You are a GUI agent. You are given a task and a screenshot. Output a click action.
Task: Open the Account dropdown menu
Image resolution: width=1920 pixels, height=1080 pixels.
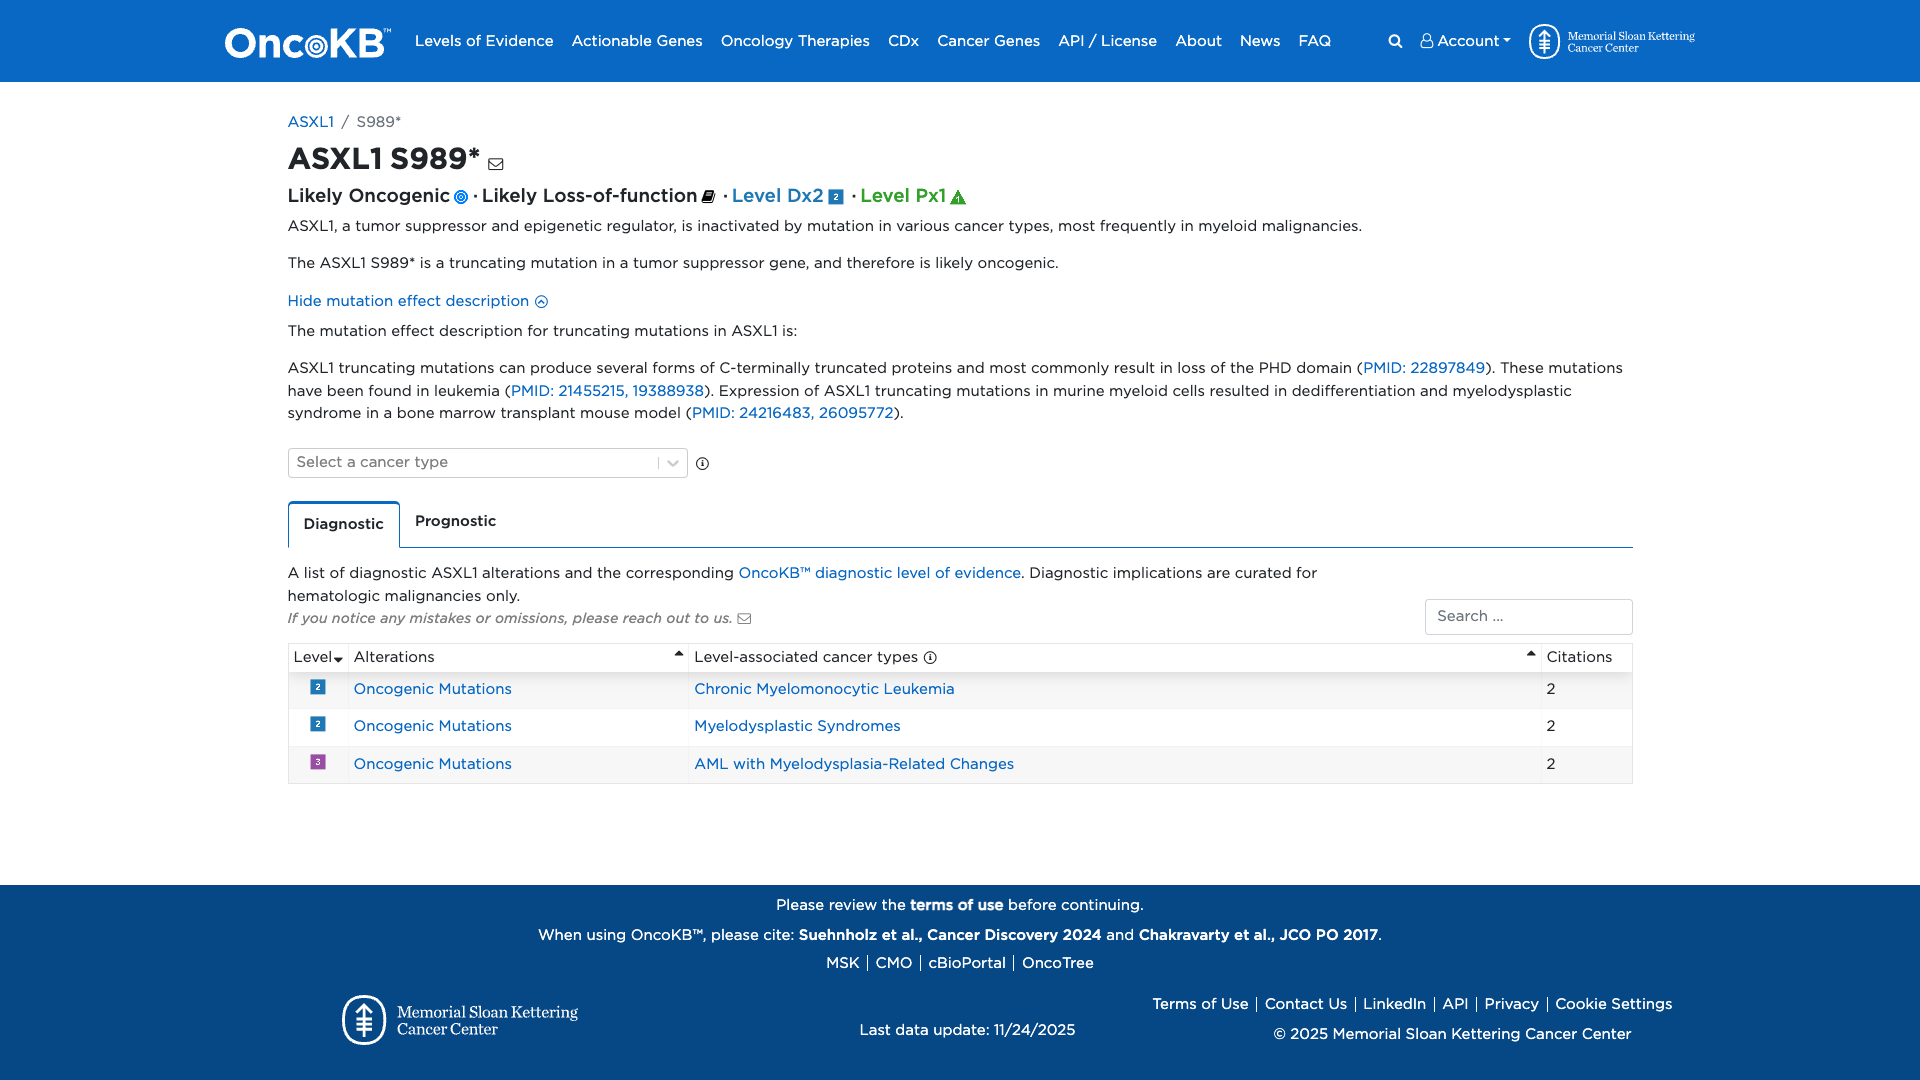point(1464,41)
